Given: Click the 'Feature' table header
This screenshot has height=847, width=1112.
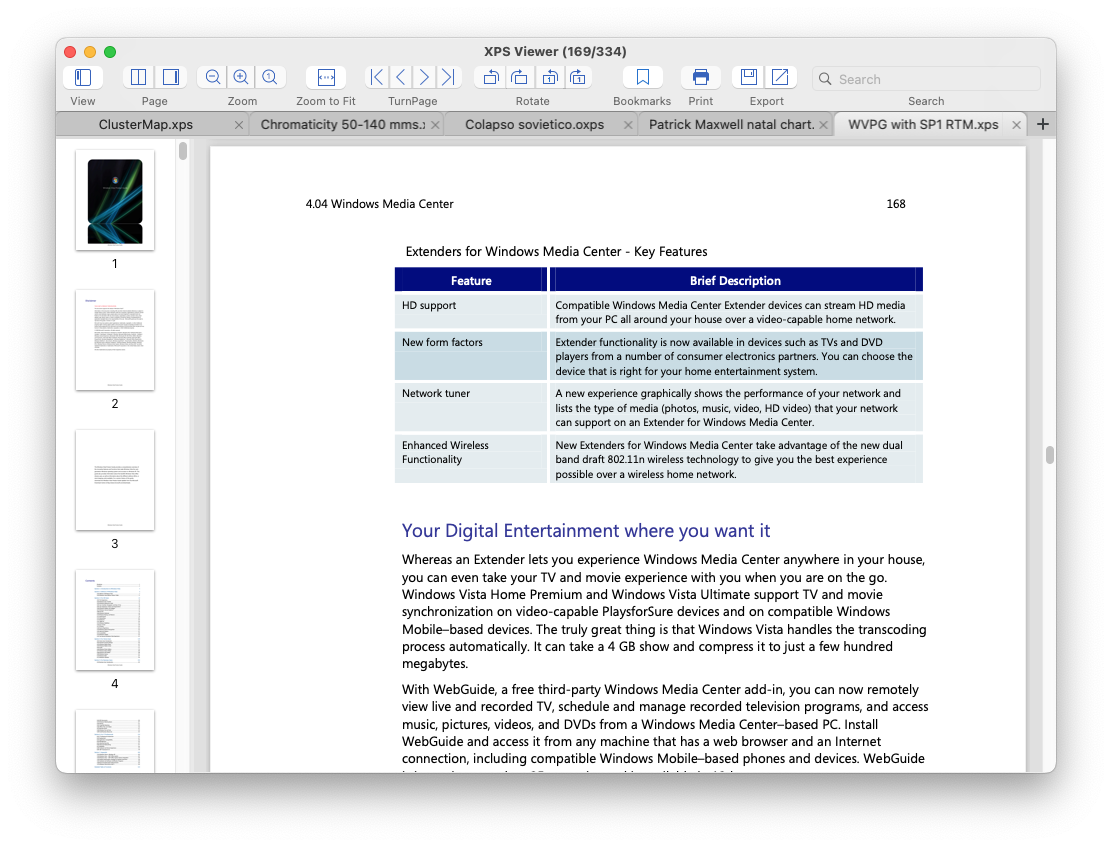Looking at the screenshot, I should click(471, 280).
